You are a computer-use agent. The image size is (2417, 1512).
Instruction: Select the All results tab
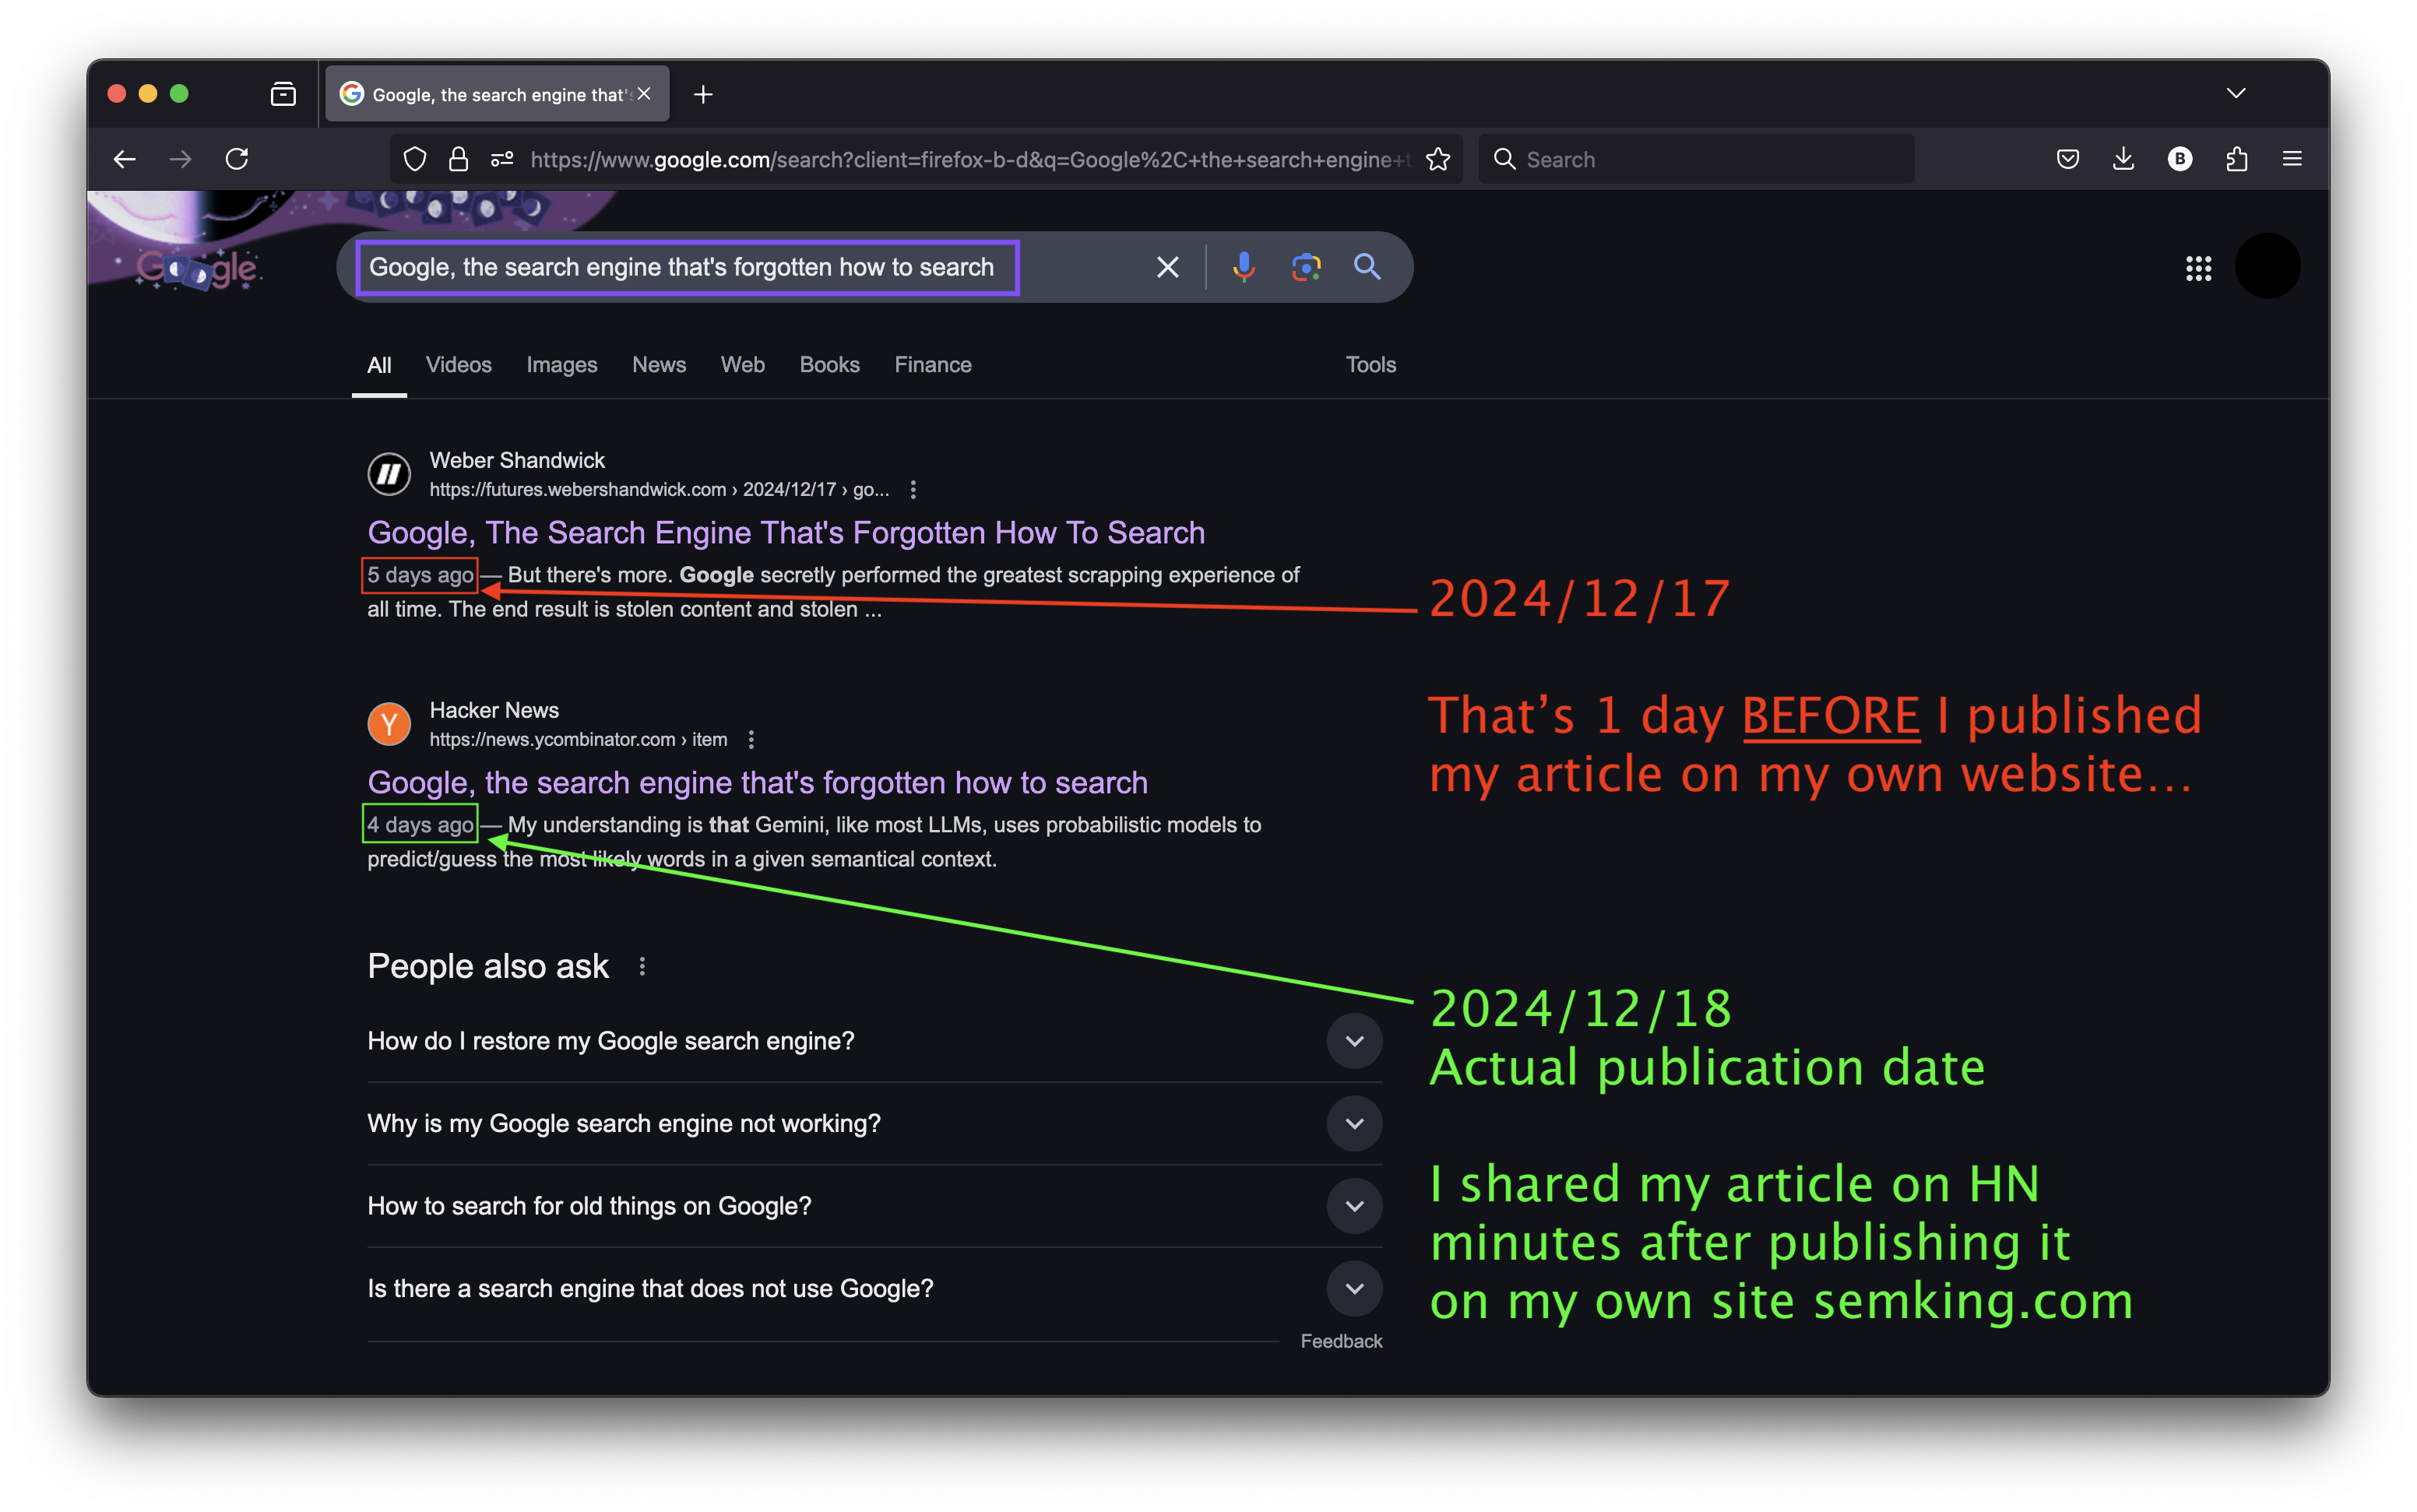(x=379, y=365)
